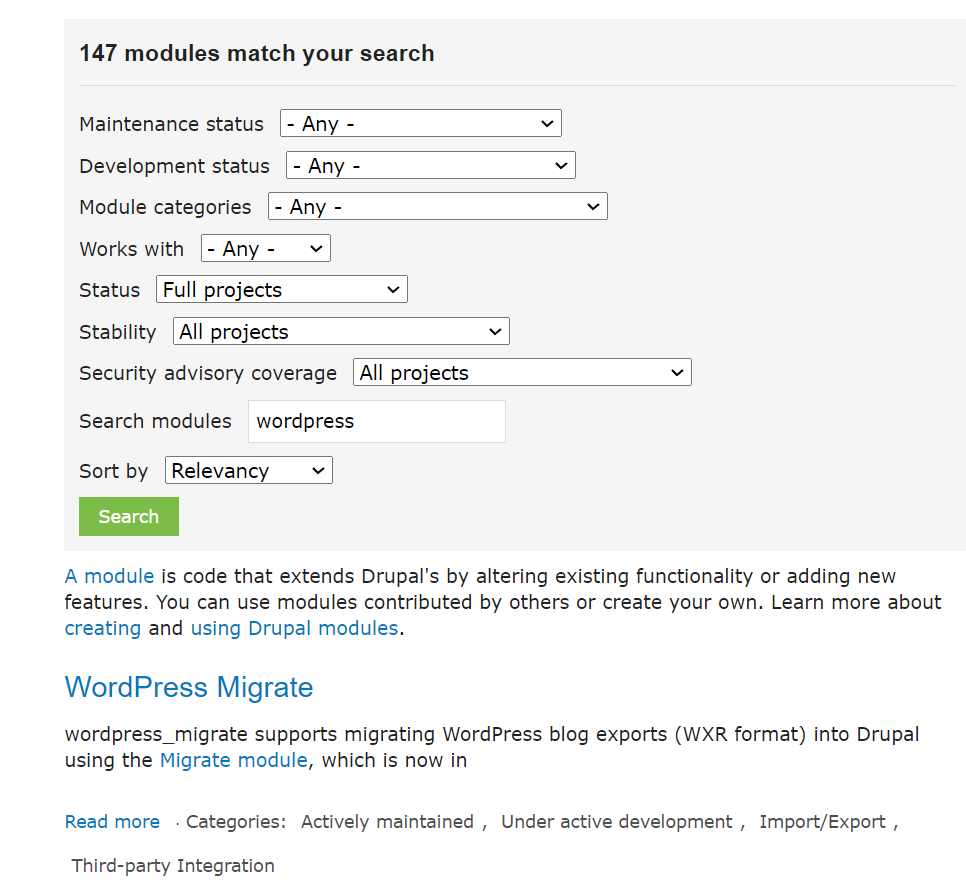The image size is (966, 886).
Task: Click the Development status label
Action: [174, 166]
